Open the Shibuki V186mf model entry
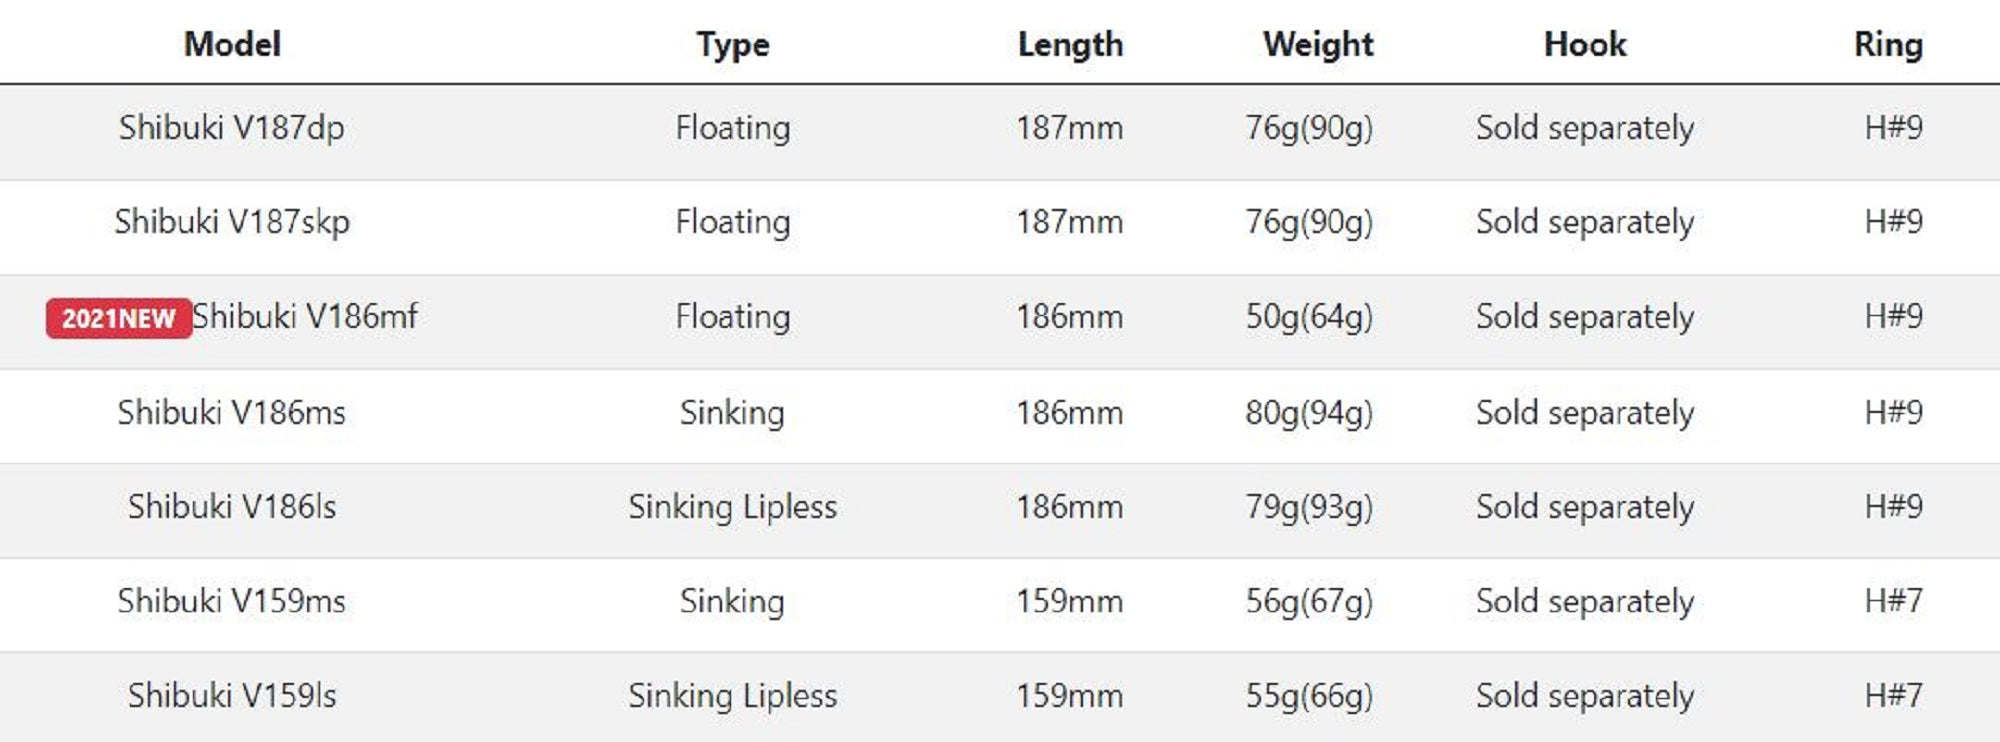Image resolution: width=2000 pixels, height=742 pixels. [x=305, y=317]
